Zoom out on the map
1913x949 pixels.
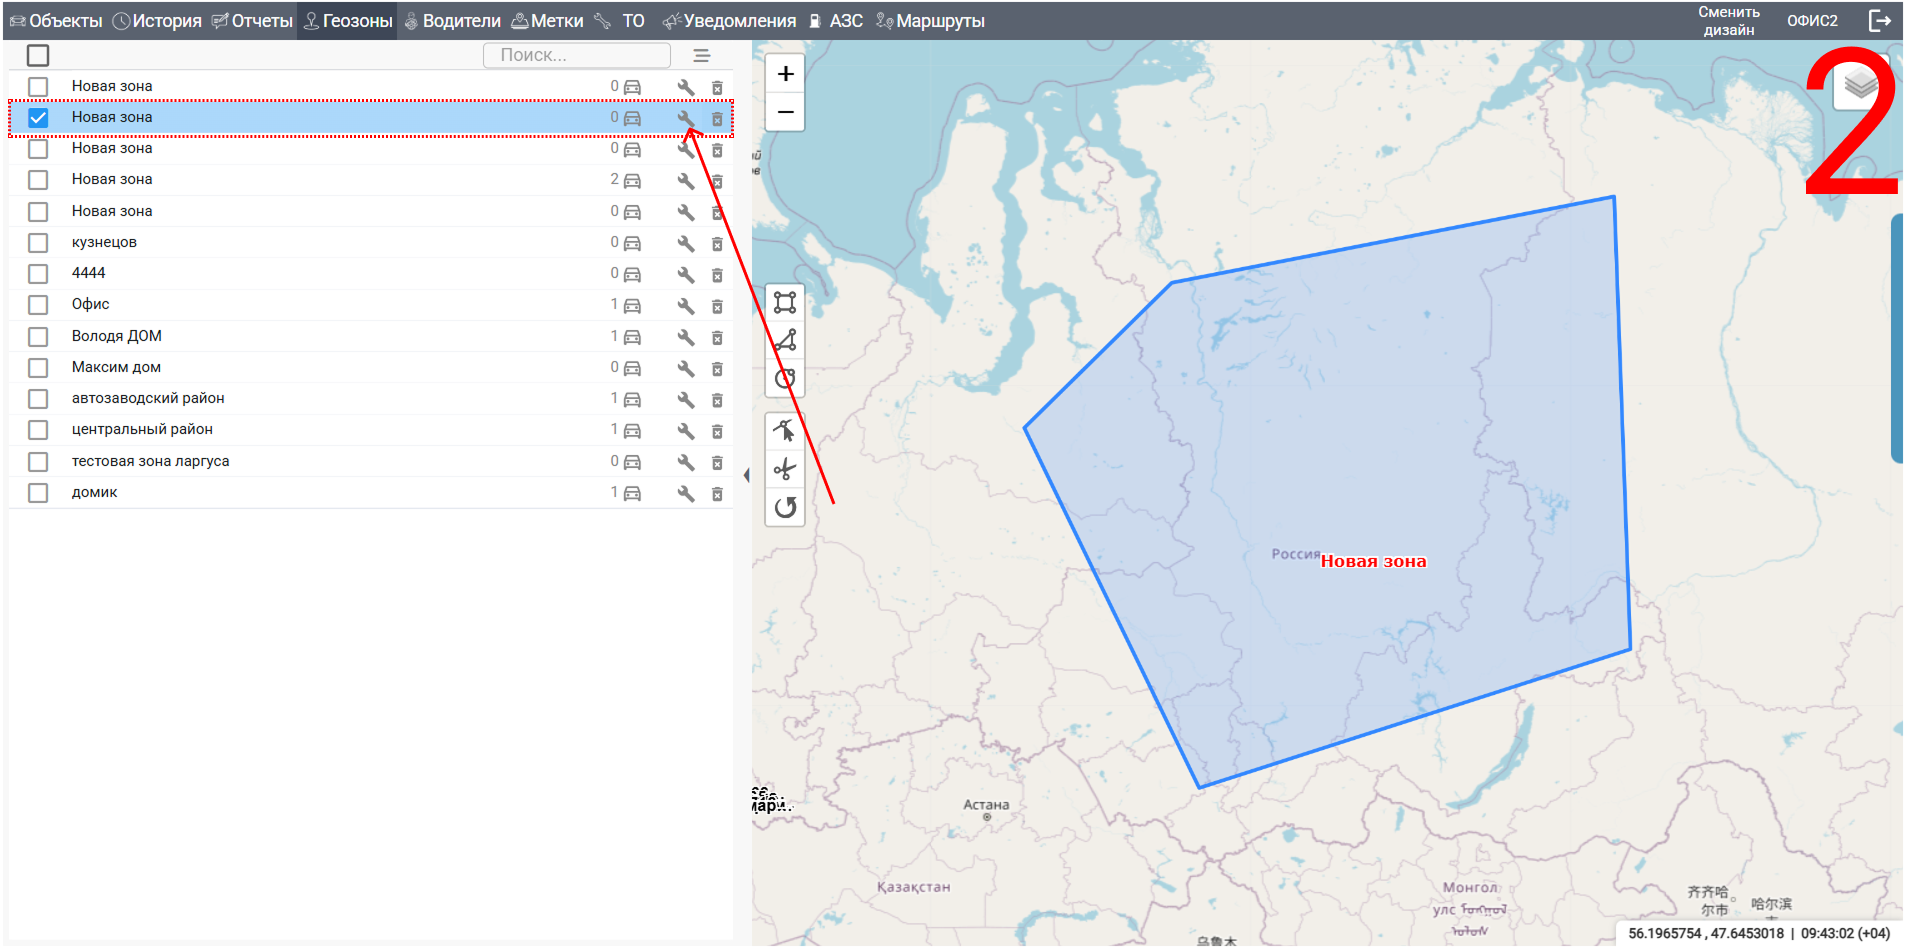(x=785, y=112)
